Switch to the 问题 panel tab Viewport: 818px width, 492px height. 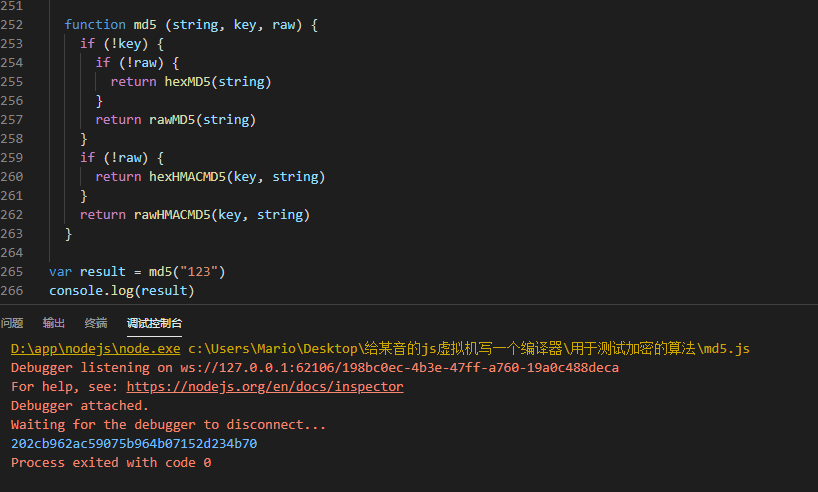[x=12, y=323]
